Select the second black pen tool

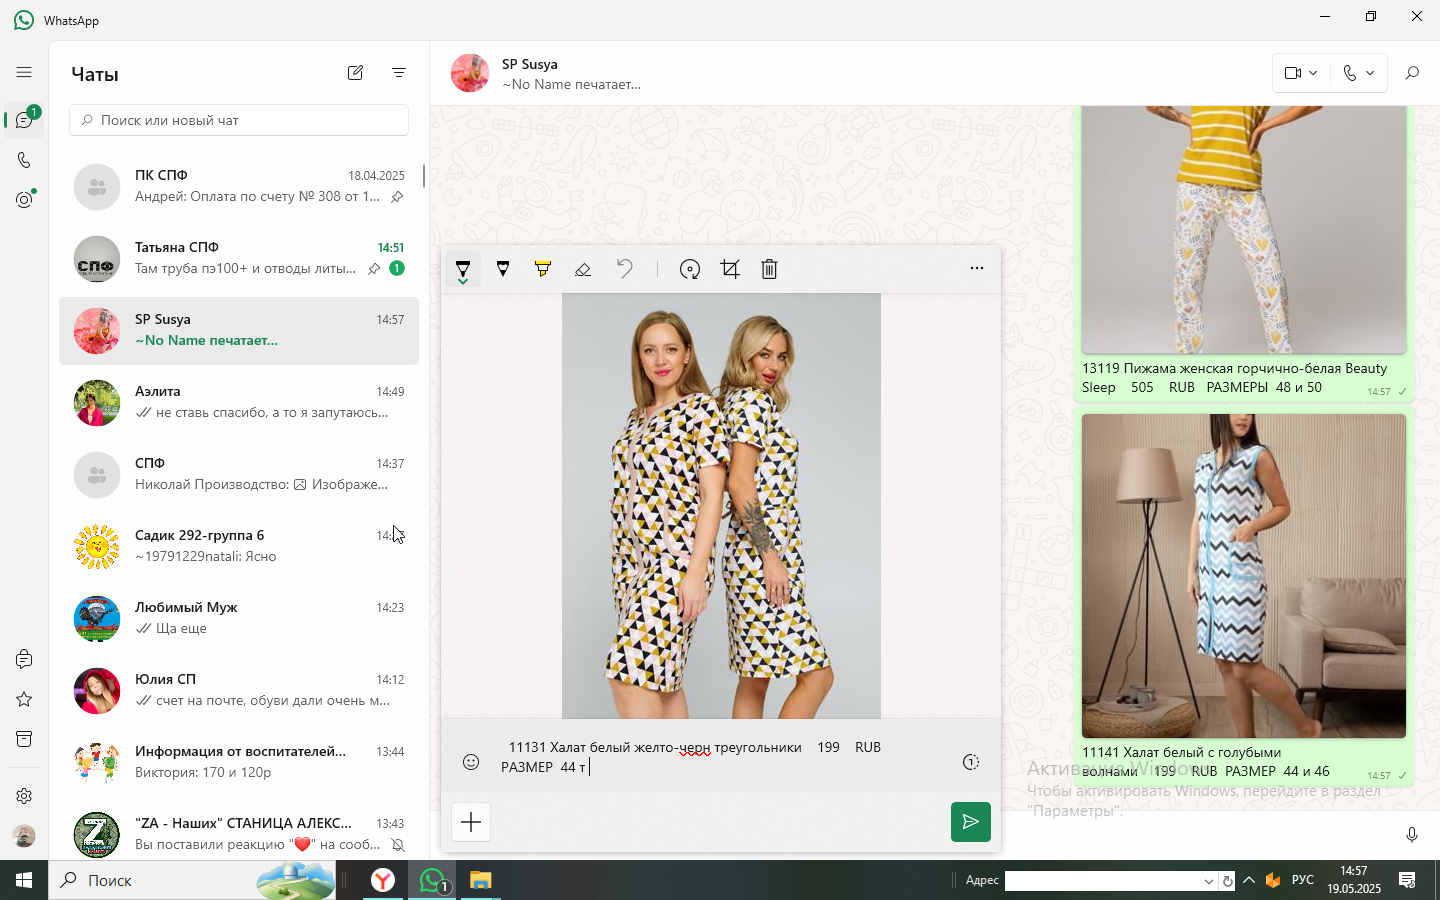pos(503,269)
